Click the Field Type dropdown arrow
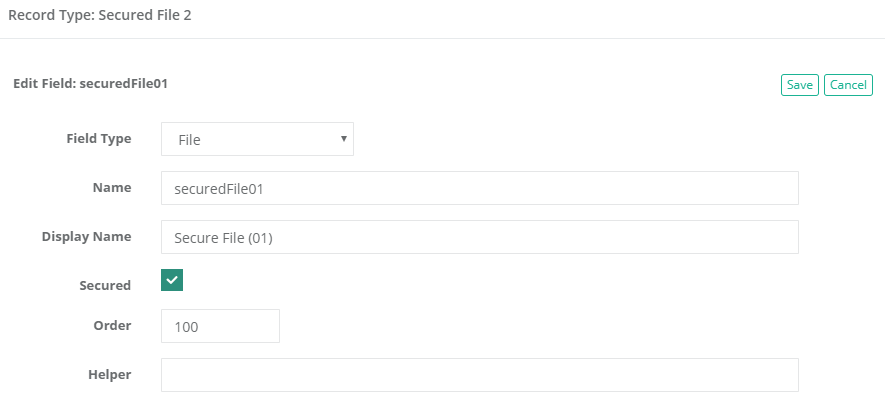The width and height of the screenshot is (885, 412). [343, 138]
